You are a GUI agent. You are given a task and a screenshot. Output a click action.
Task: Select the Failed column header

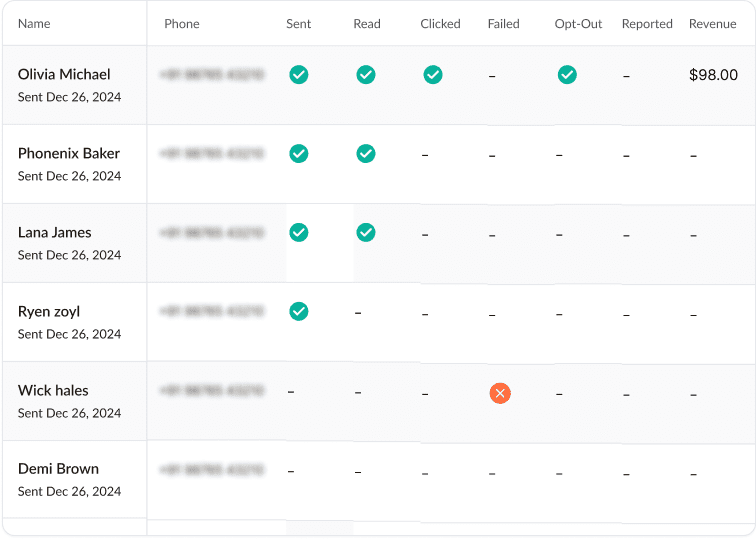coord(503,24)
